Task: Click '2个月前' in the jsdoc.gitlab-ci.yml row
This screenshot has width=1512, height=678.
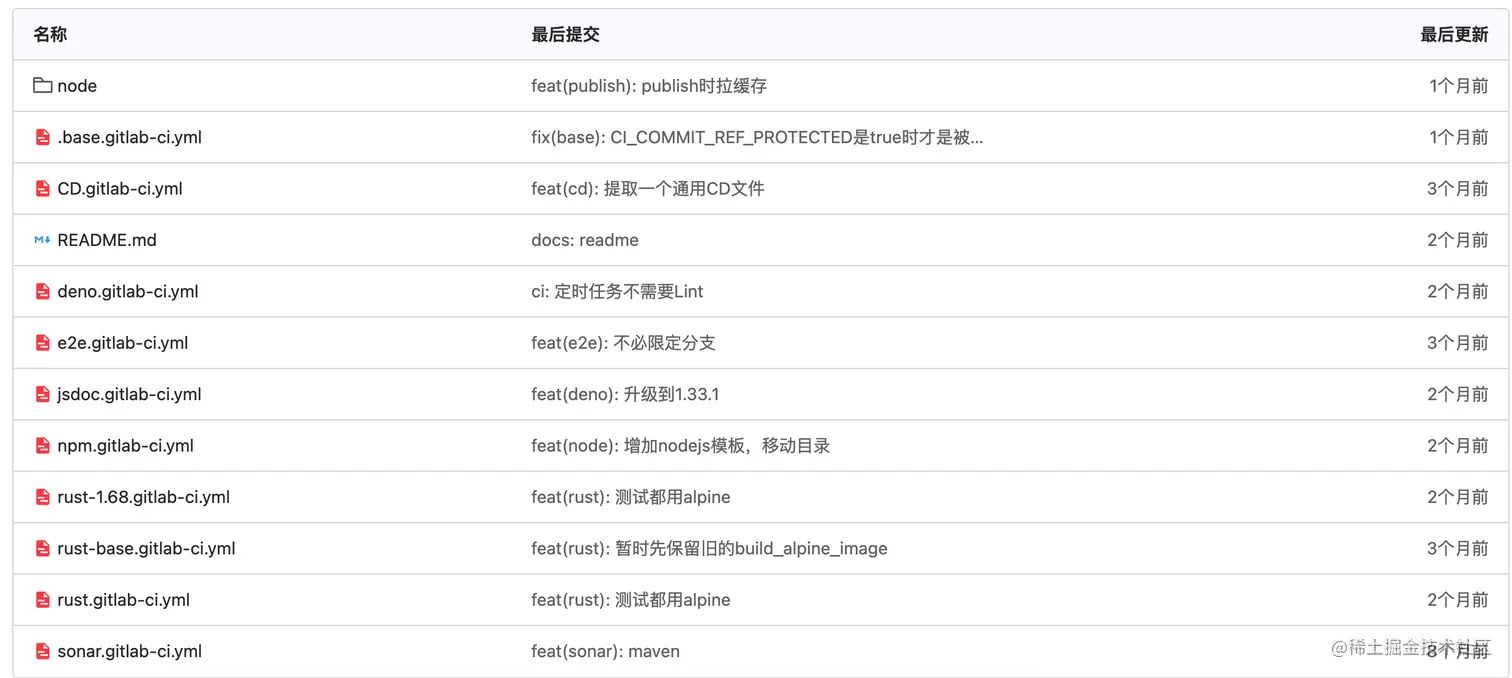Action: [x=1458, y=394]
